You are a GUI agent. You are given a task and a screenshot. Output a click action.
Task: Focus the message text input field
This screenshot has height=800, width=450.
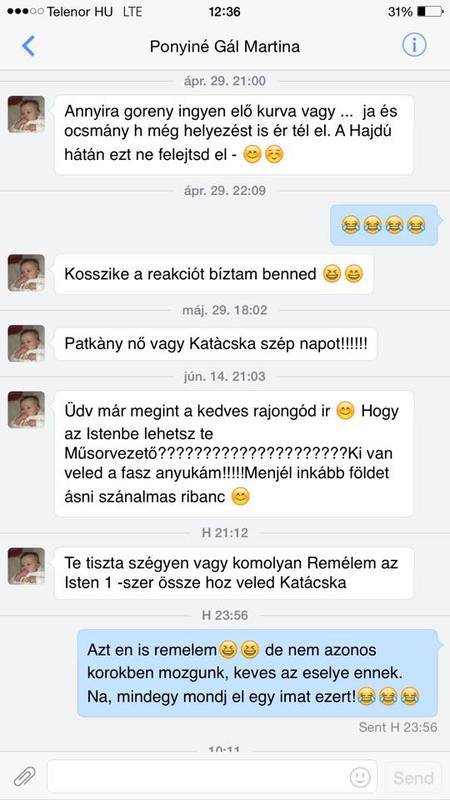pos(212,777)
